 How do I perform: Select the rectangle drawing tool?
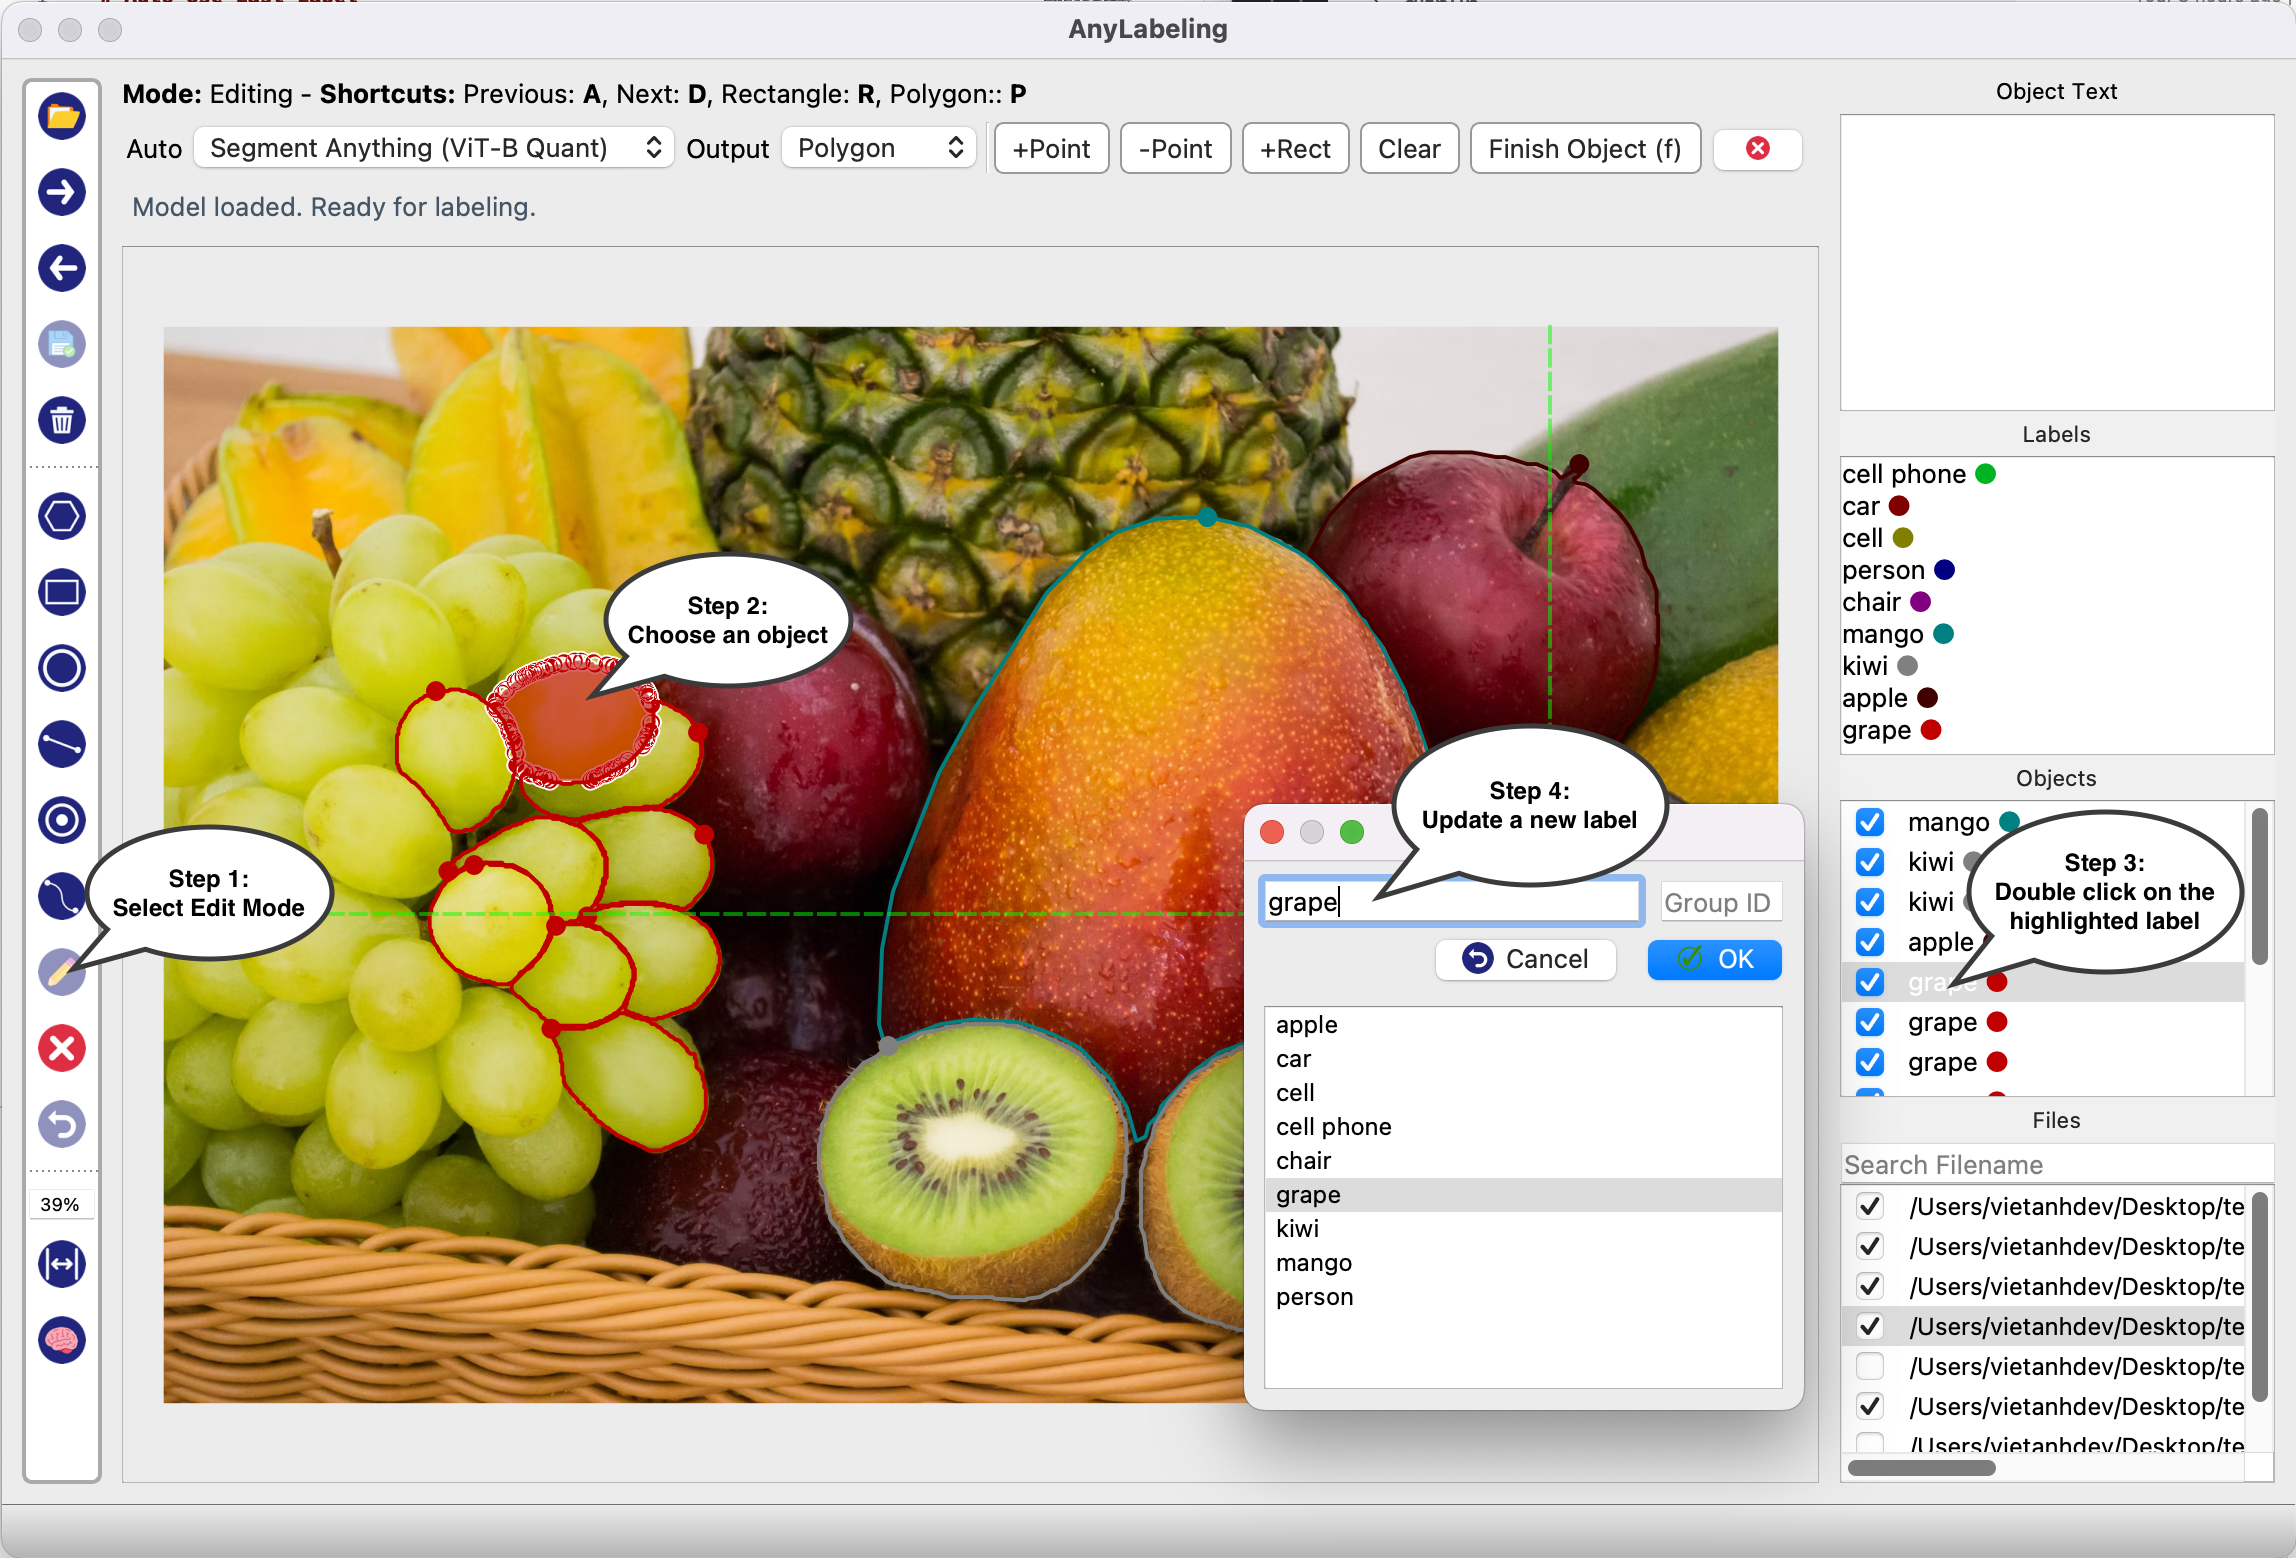tap(62, 592)
